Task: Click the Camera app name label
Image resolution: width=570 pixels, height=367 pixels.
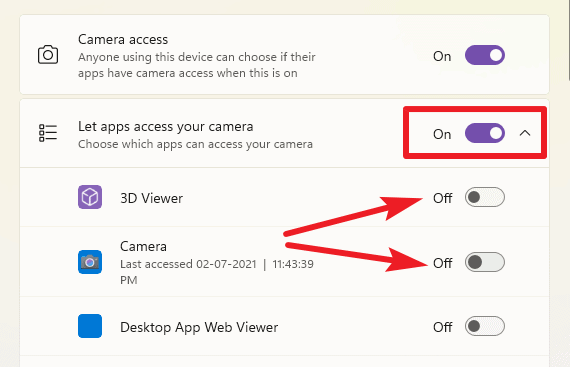Action: 143,246
